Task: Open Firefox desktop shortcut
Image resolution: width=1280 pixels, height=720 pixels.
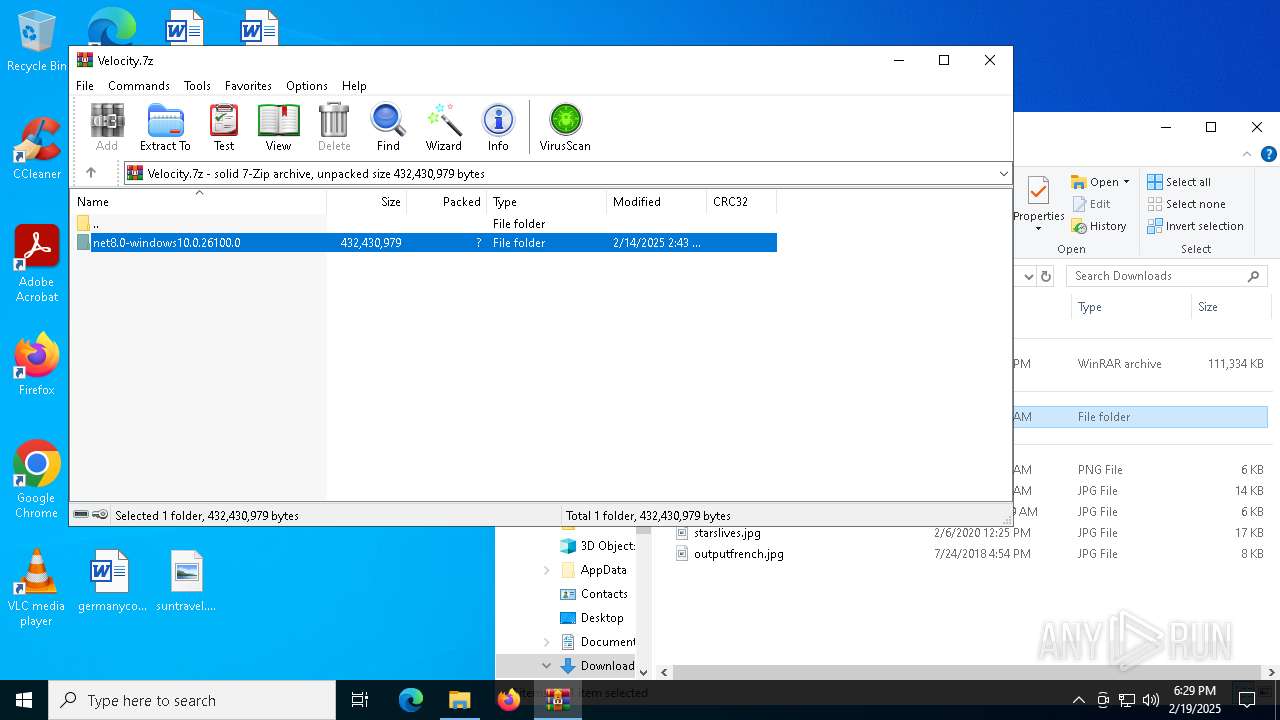Action: 36,364
